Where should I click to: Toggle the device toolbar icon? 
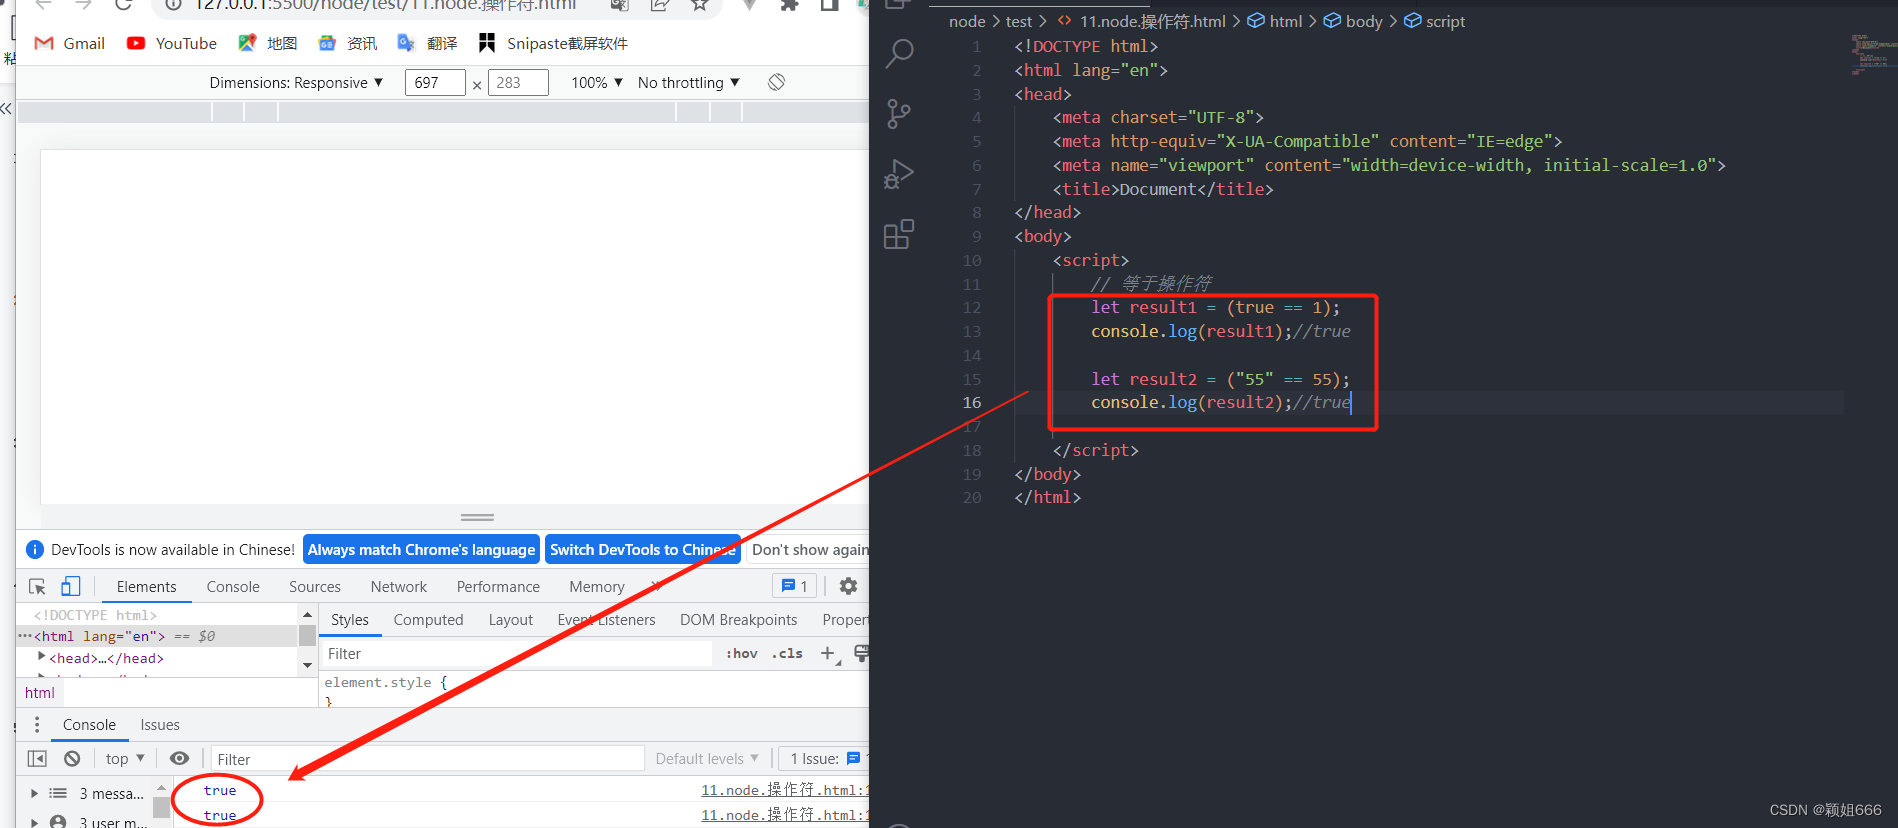pyautogui.click(x=70, y=586)
